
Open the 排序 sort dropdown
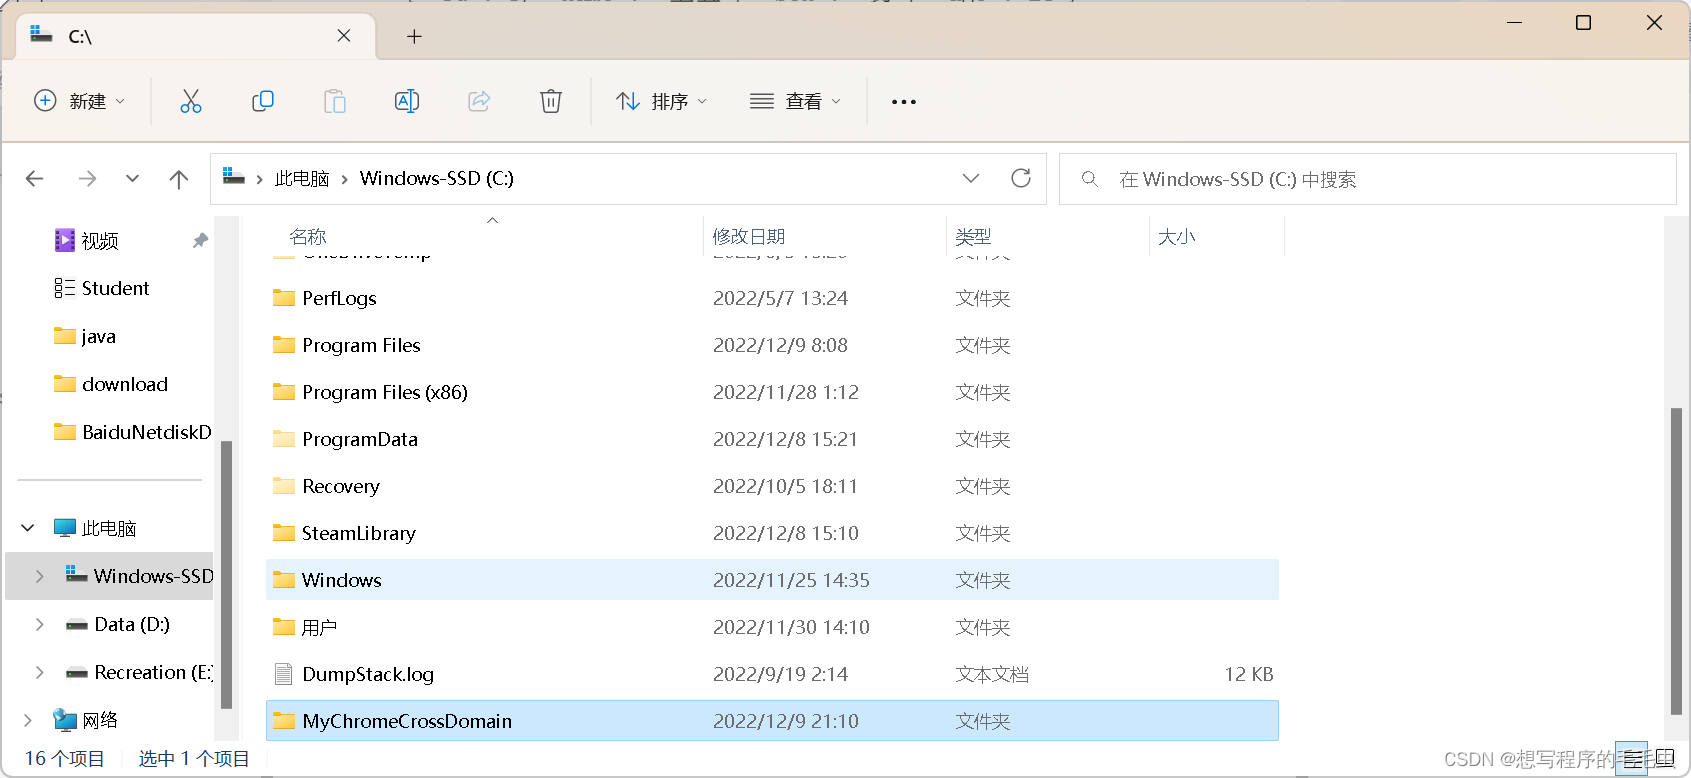click(x=662, y=101)
